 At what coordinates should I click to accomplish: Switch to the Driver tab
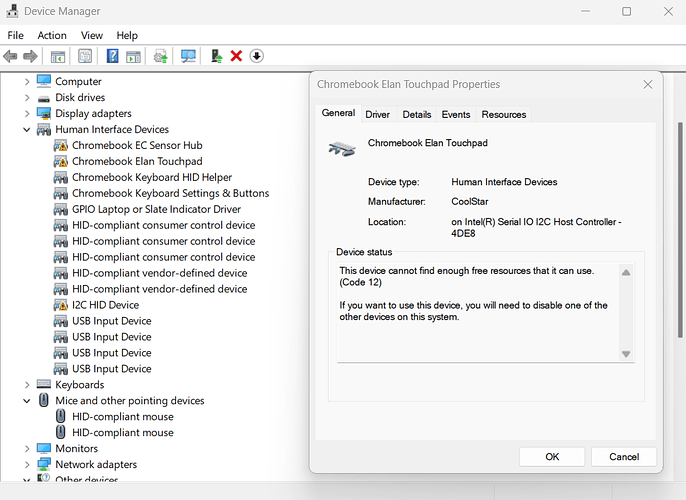pyautogui.click(x=377, y=115)
